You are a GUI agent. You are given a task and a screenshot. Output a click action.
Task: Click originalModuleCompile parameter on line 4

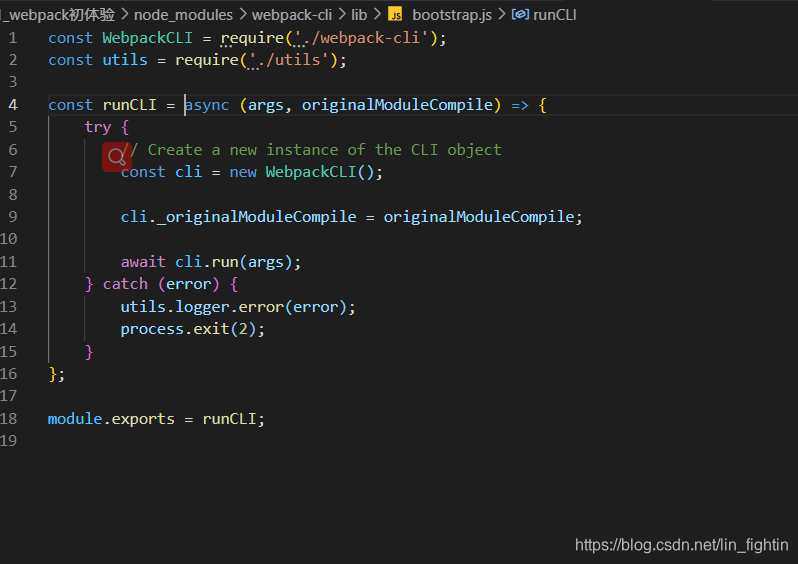tap(397, 105)
